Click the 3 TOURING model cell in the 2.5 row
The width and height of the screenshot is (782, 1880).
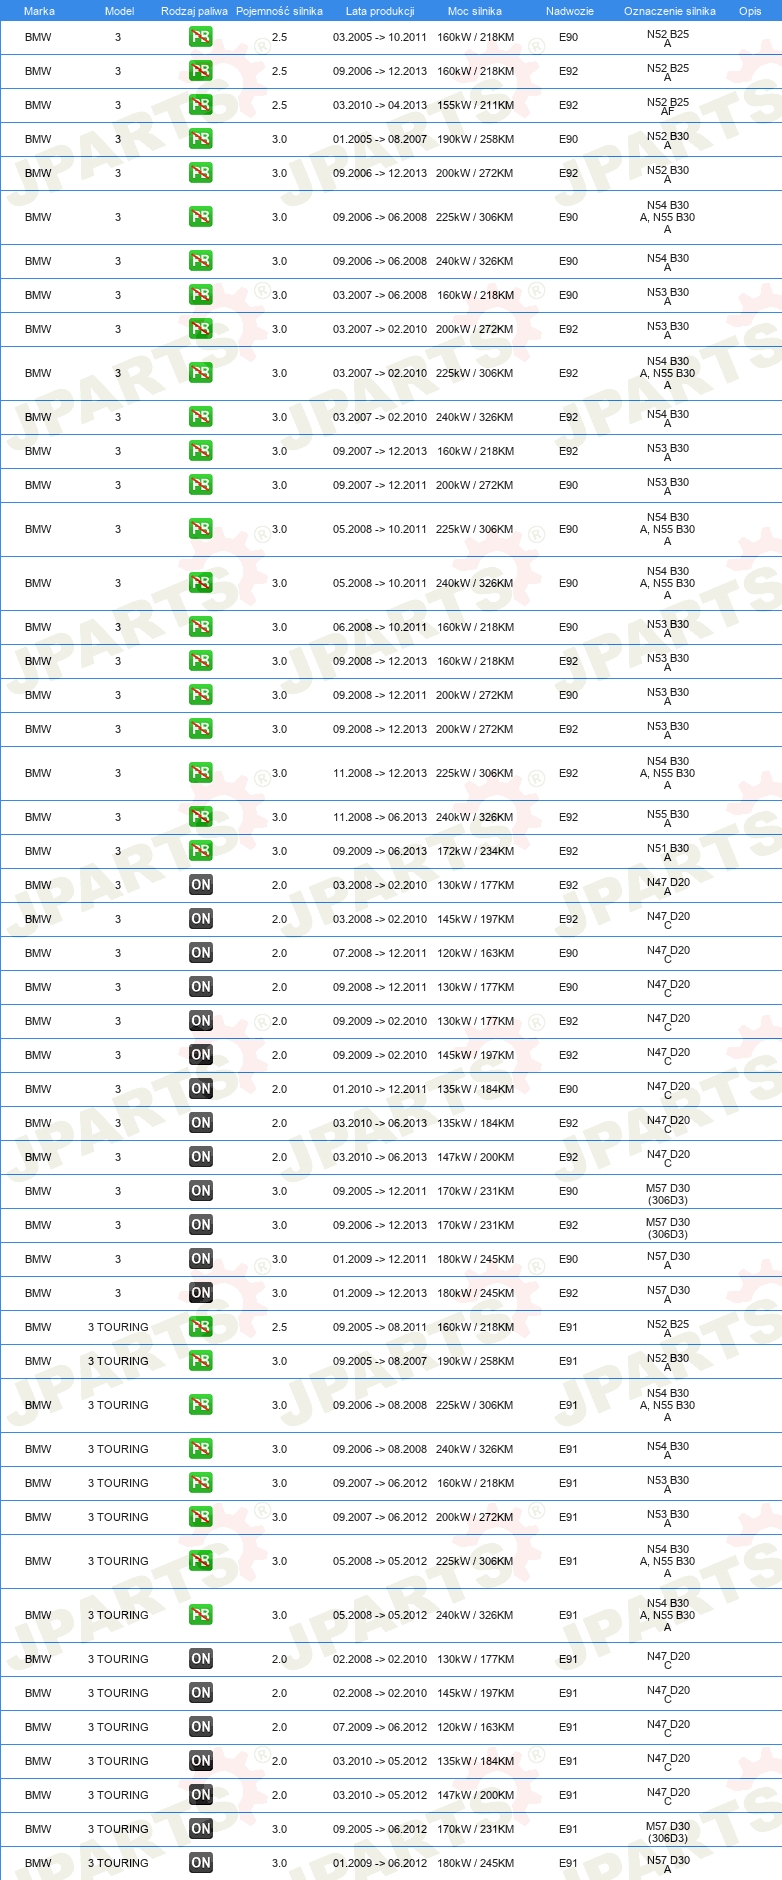pyautogui.click(x=118, y=1327)
